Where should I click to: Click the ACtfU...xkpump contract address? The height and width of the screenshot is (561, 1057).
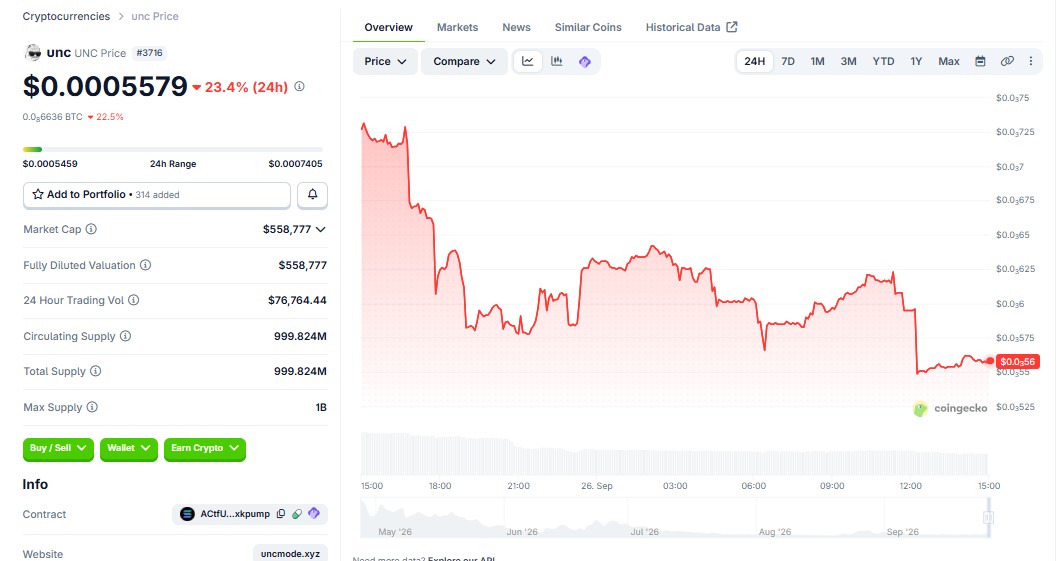235,514
